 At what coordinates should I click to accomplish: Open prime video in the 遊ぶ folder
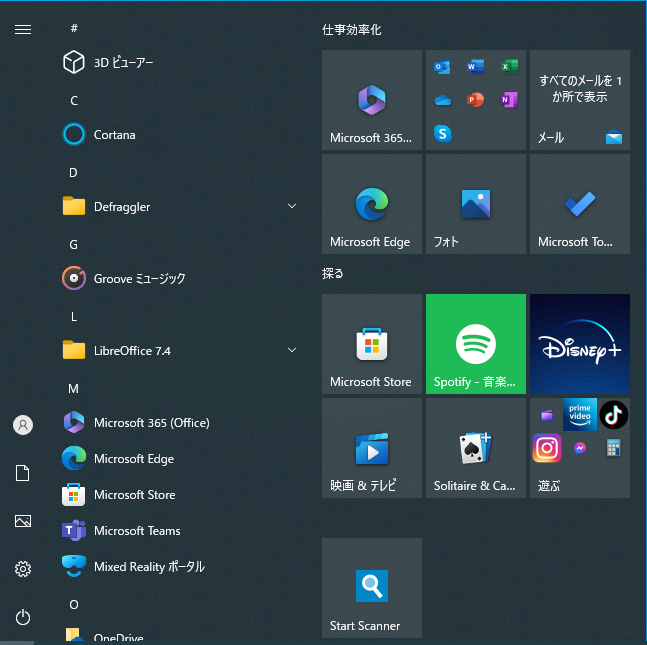[580, 414]
